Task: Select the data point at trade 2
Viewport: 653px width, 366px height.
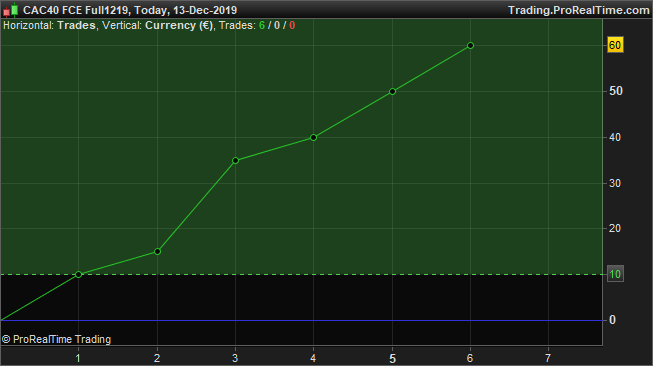Action: [x=157, y=251]
